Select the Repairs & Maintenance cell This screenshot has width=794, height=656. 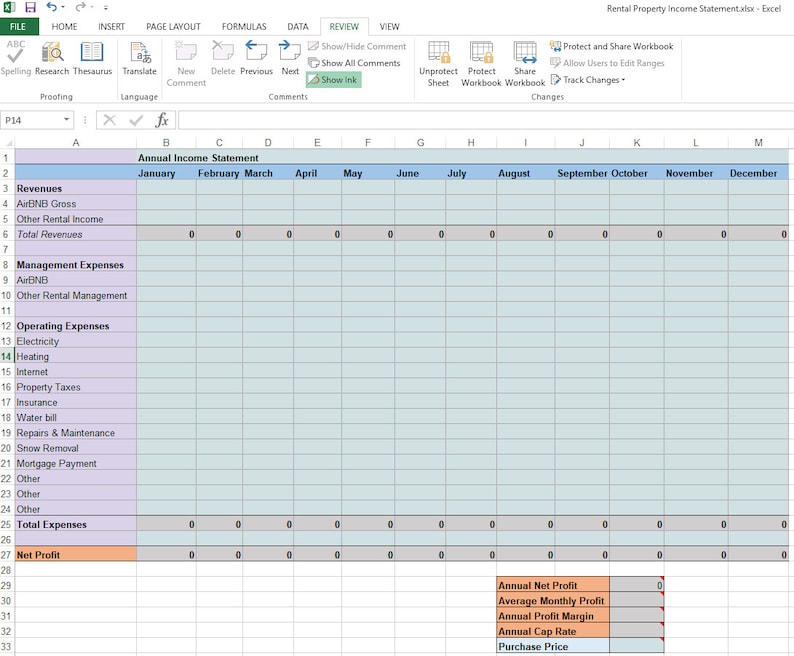tap(75, 433)
